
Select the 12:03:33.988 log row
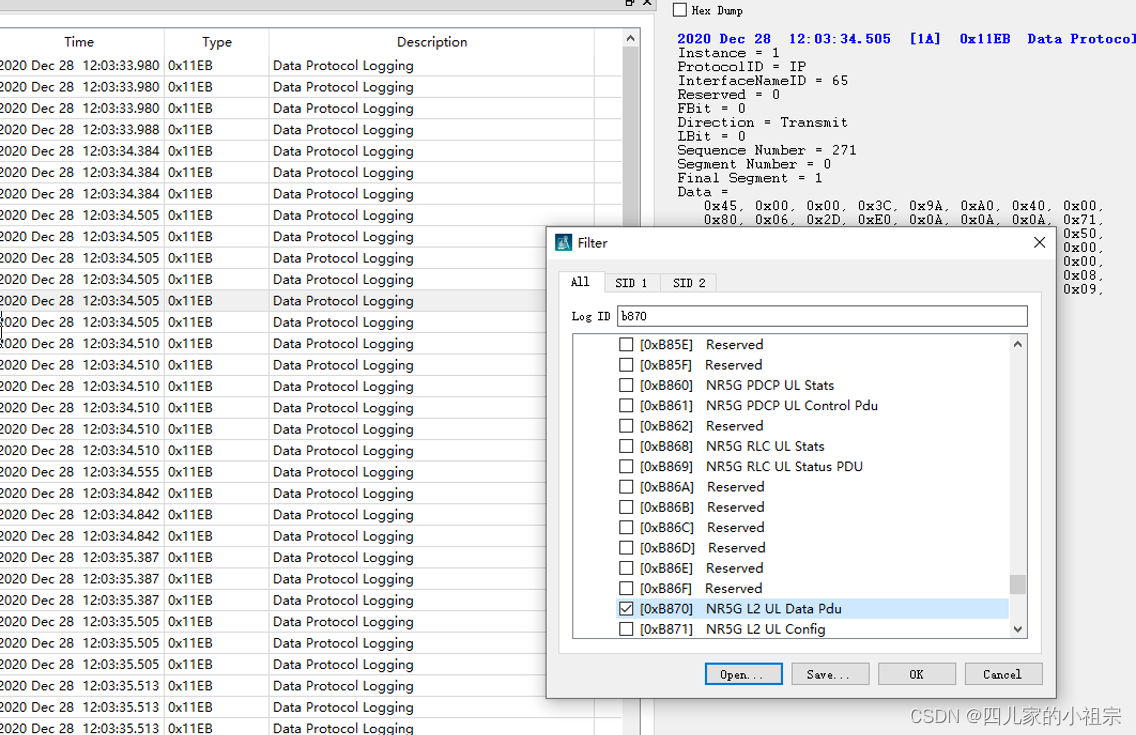[x=311, y=130]
